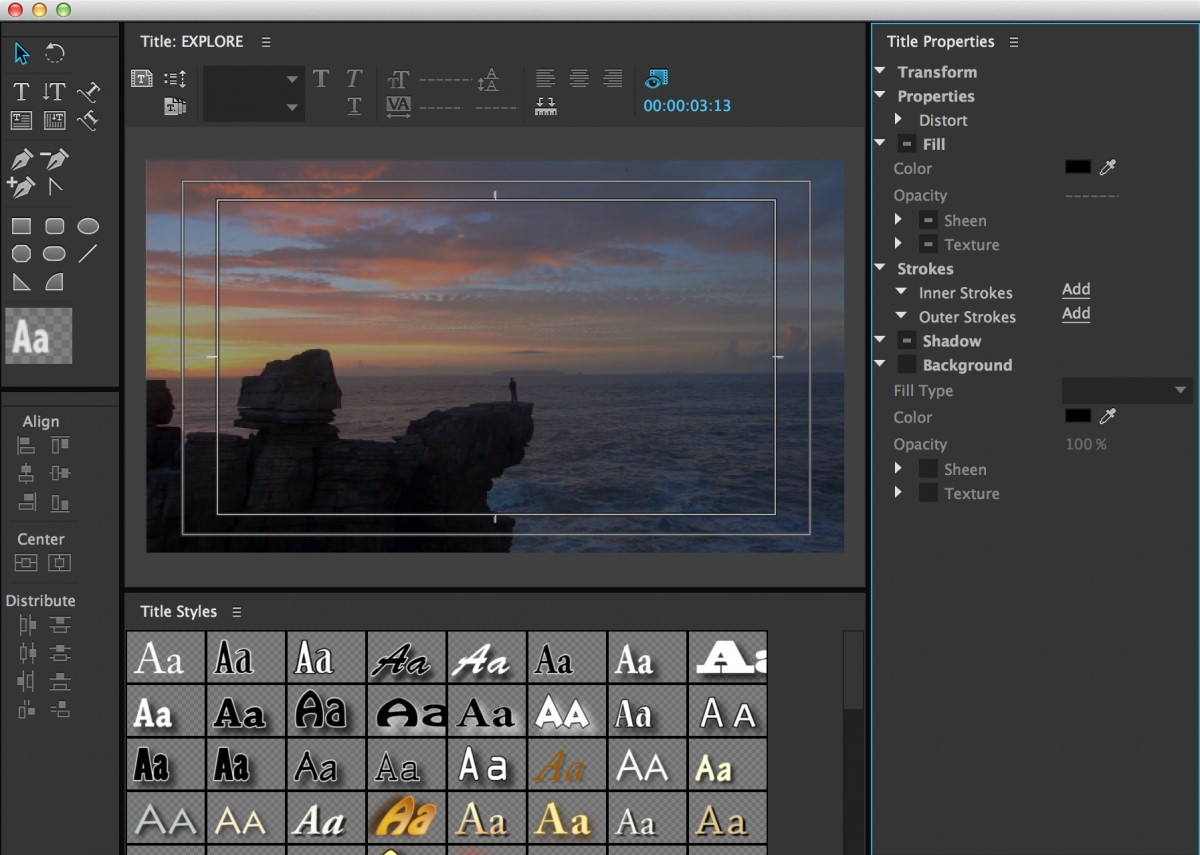This screenshot has width=1200, height=855.
Task: Open the Title Properties panel menu
Action: tap(1013, 41)
